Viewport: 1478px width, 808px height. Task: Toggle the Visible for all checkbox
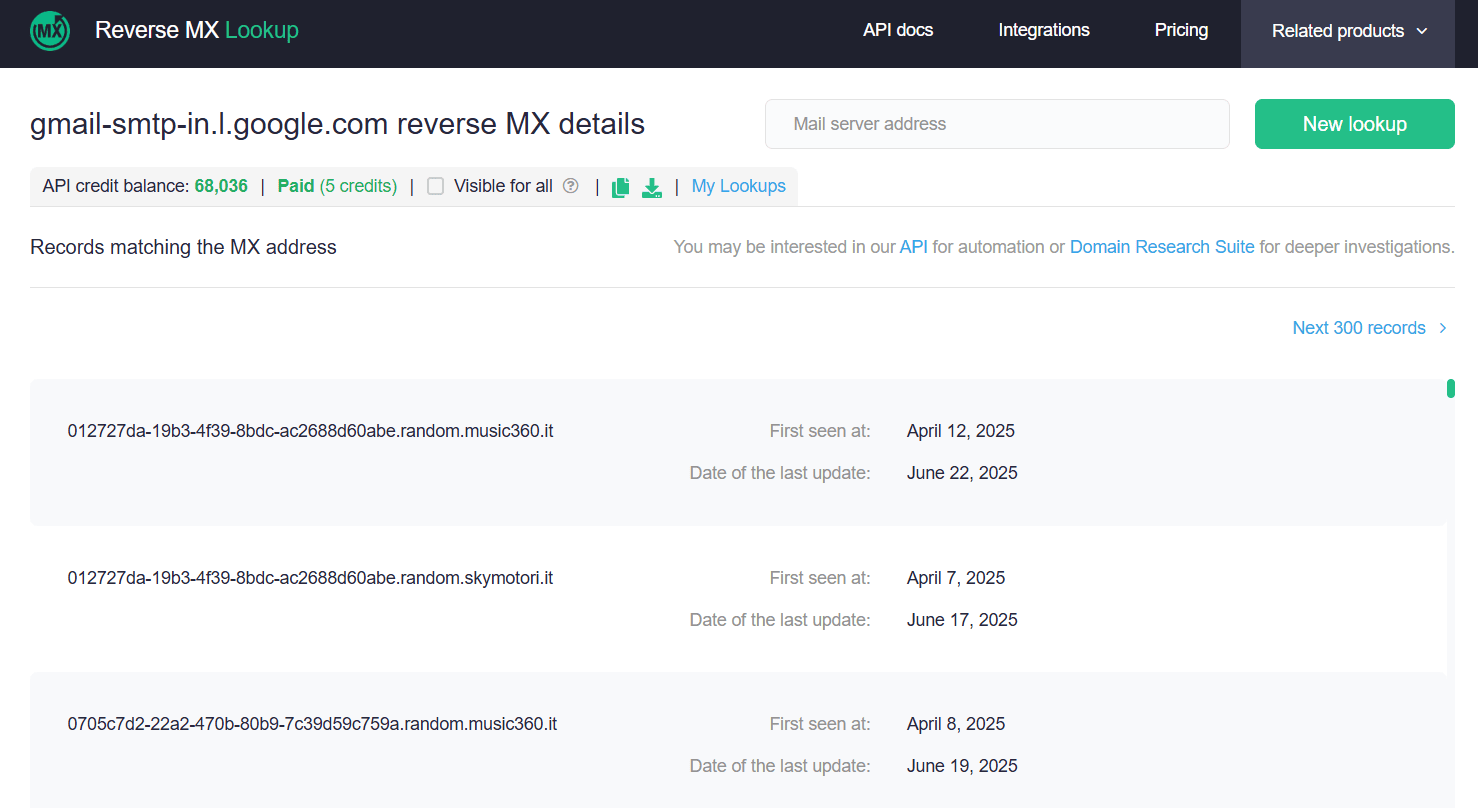click(435, 186)
